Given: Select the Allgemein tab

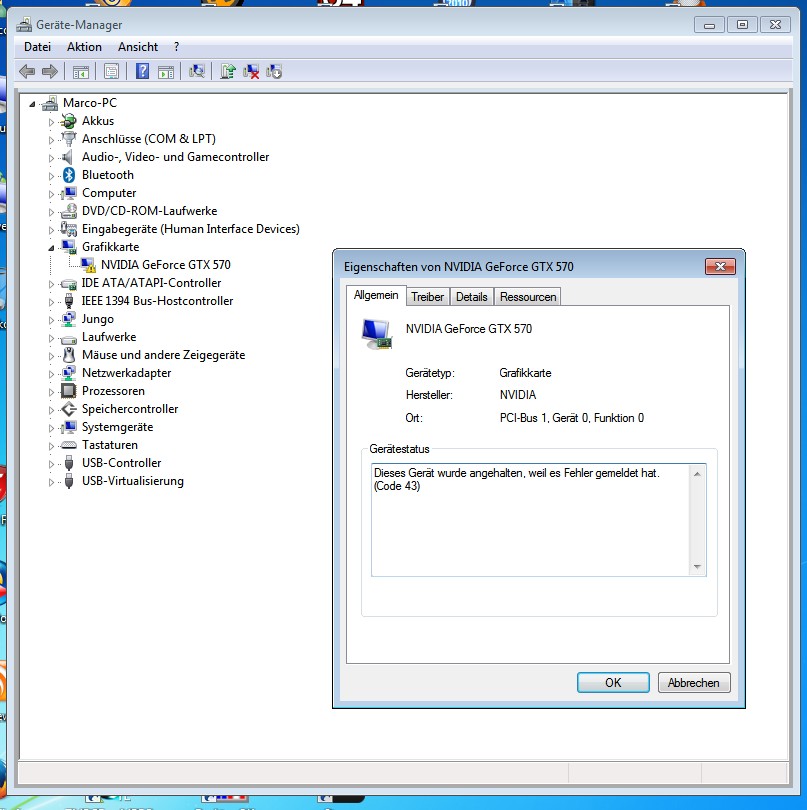Looking at the screenshot, I should click(x=376, y=295).
